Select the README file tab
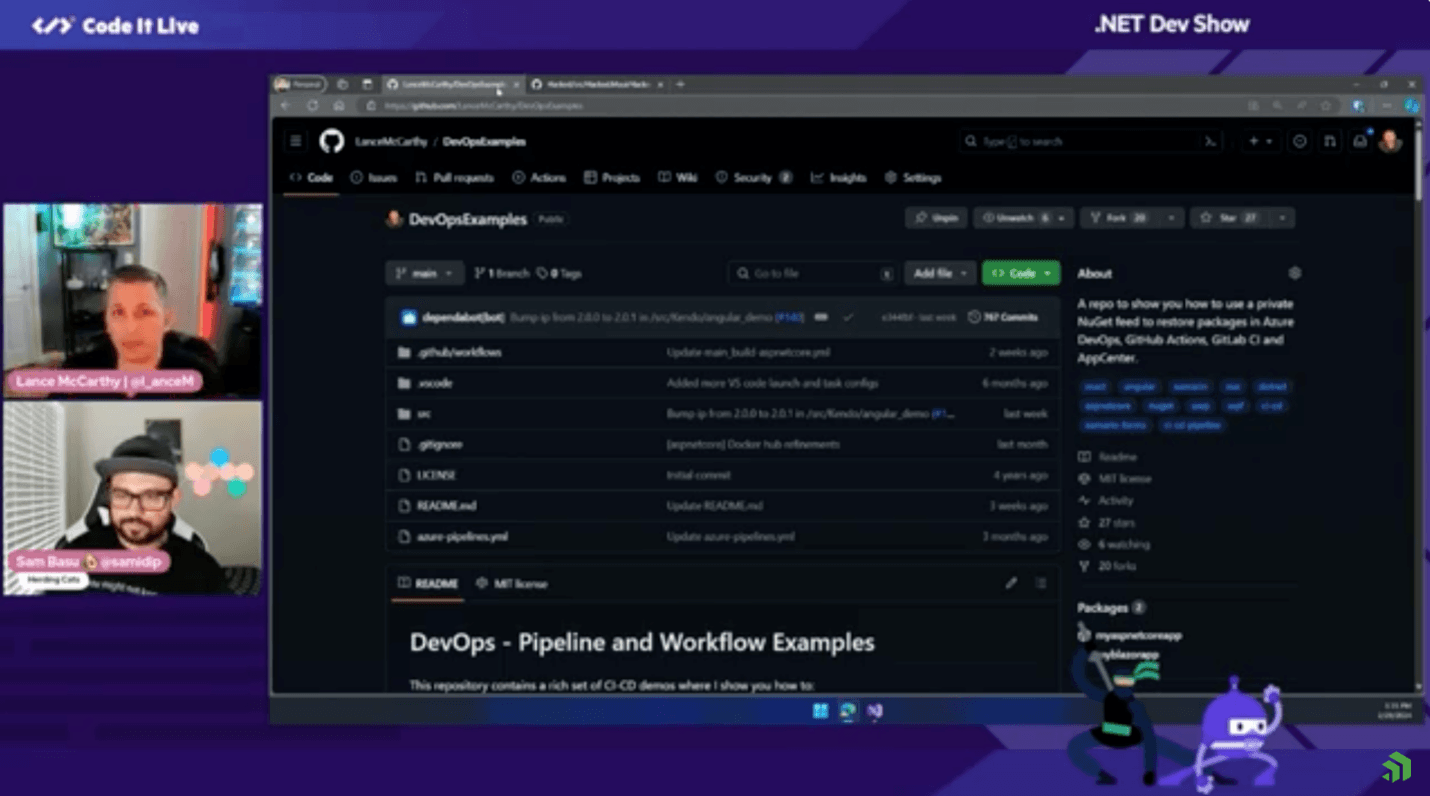This screenshot has width=1430, height=796. pos(428,583)
